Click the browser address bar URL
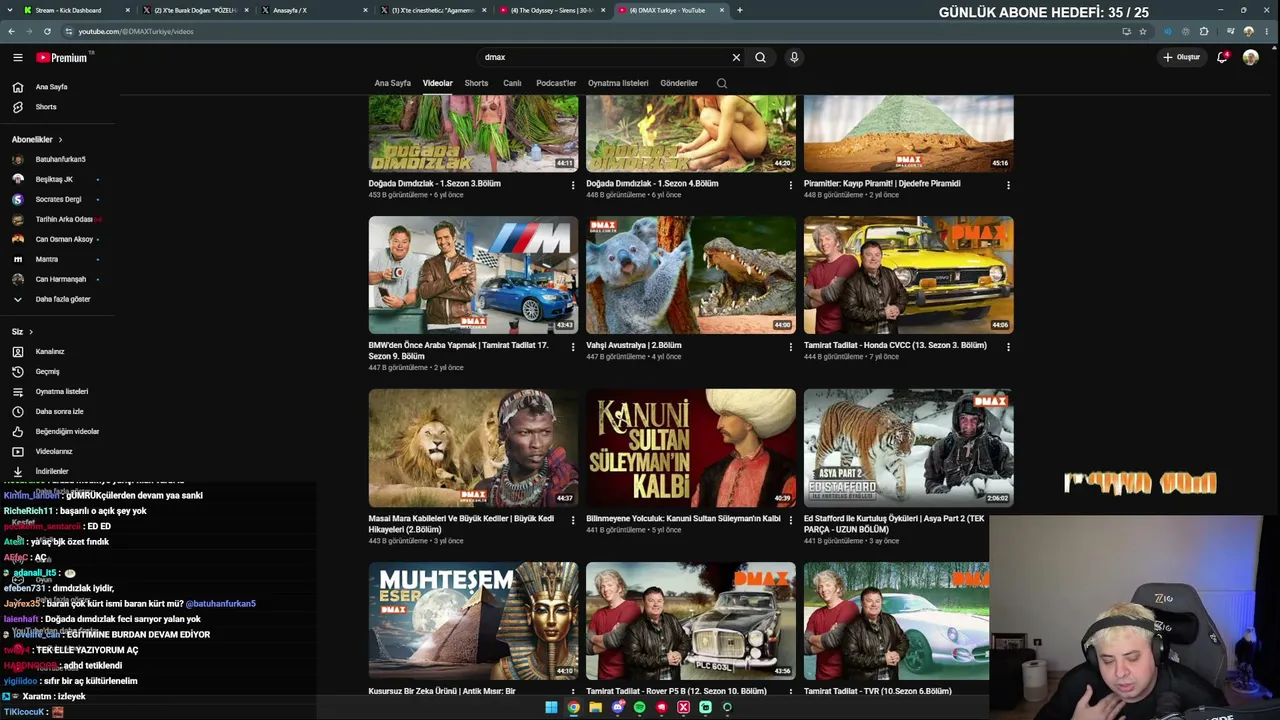Viewport: 1280px width, 720px height. point(136,31)
